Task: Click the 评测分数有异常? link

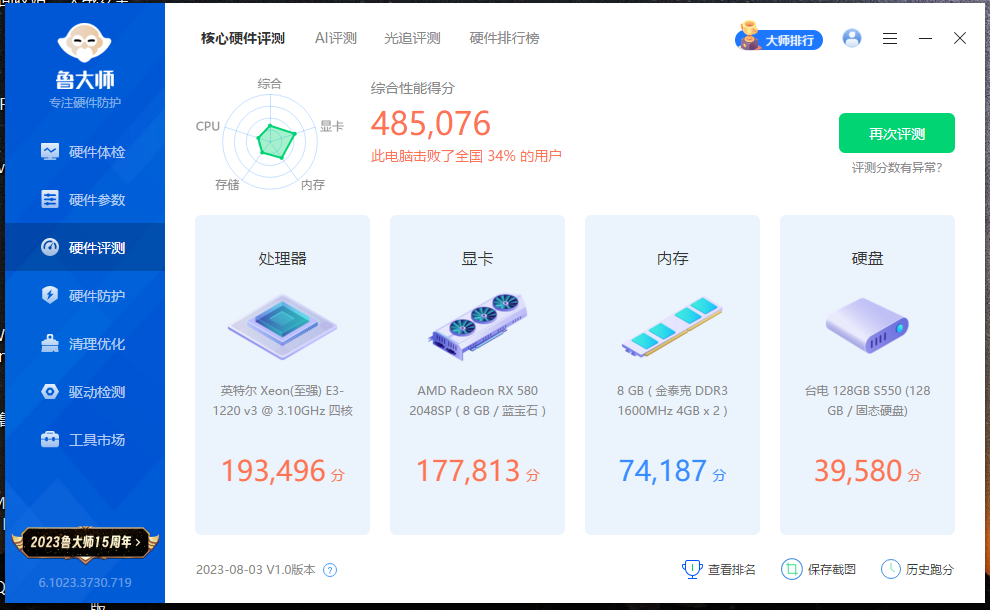Action: (896, 168)
